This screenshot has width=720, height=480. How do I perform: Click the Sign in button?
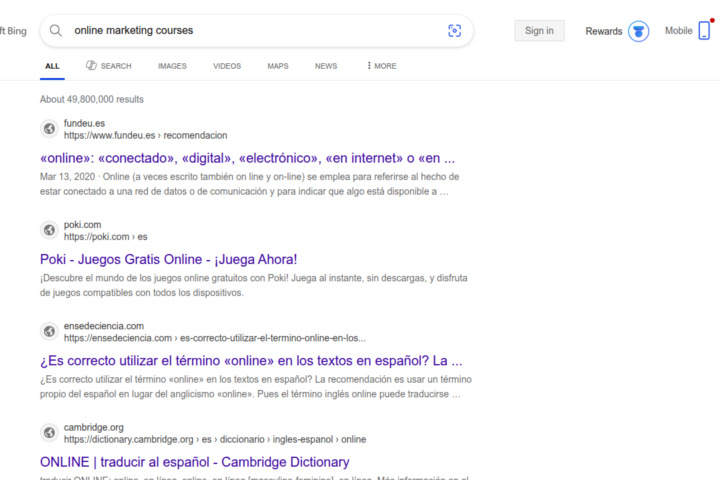coord(539,31)
